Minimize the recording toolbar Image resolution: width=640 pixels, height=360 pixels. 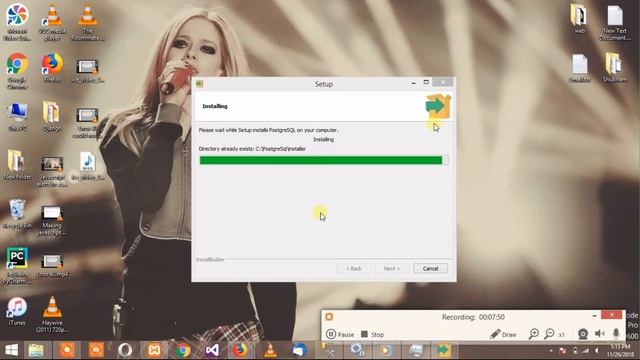(594, 316)
